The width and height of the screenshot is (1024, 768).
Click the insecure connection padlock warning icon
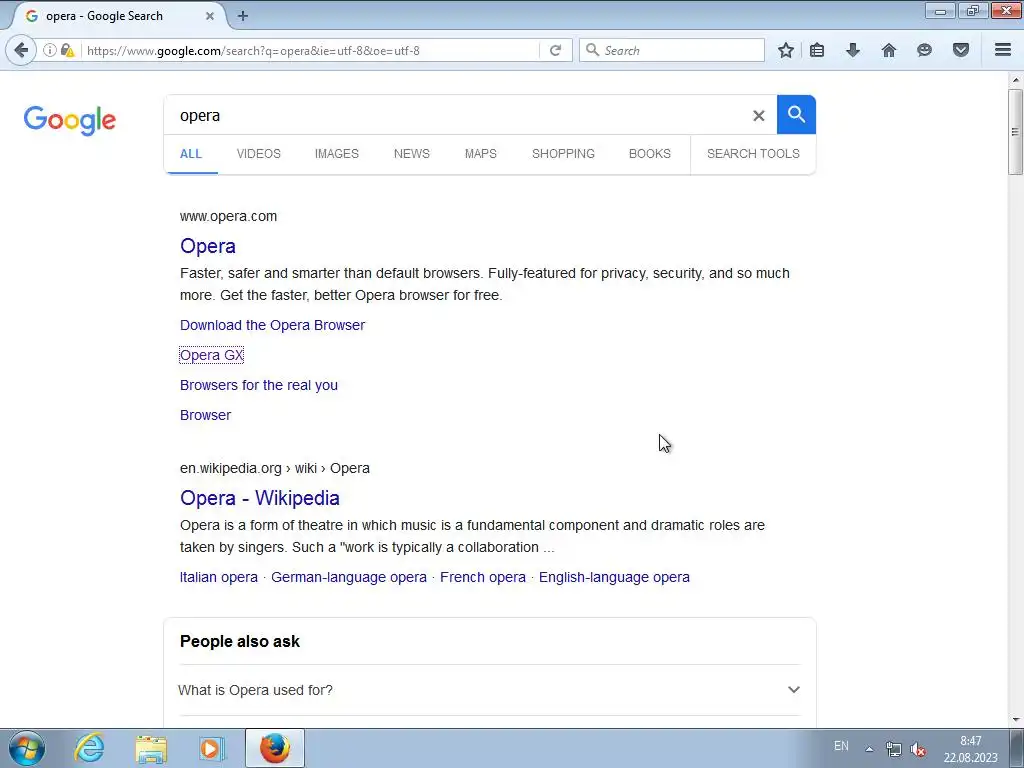tap(67, 50)
